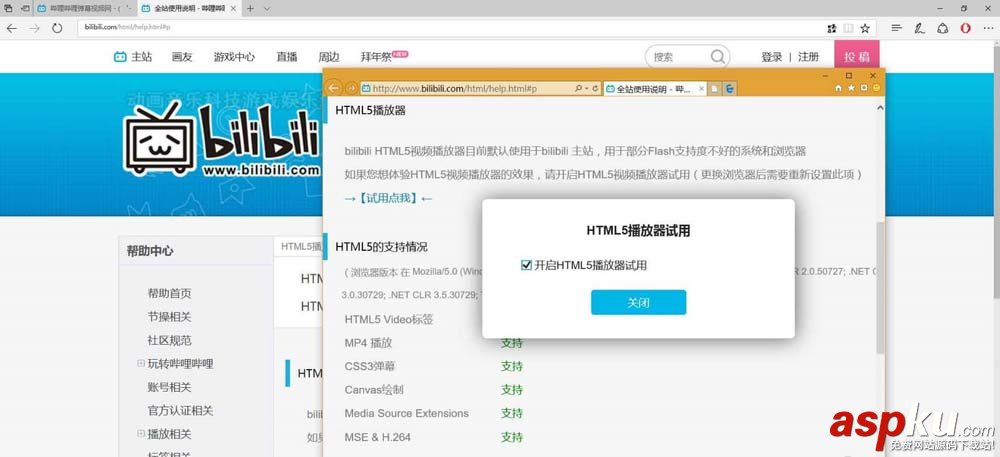Expand 播放相关 plus box in sidebar
1000x457 pixels.
tap(140, 433)
